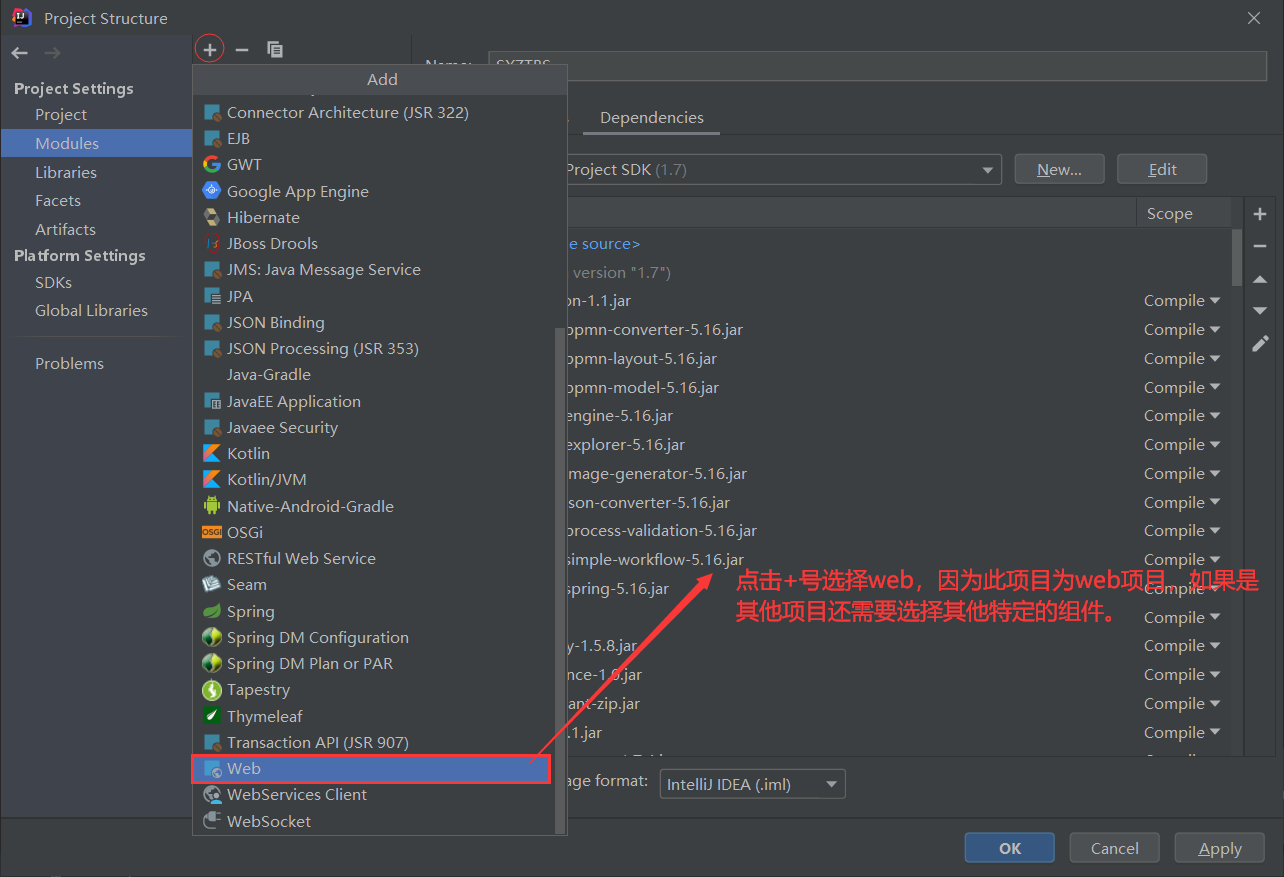Viewport: 1284px width, 877px height.
Task: Click the Tapestry icon
Action: pyautogui.click(x=212, y=690)
